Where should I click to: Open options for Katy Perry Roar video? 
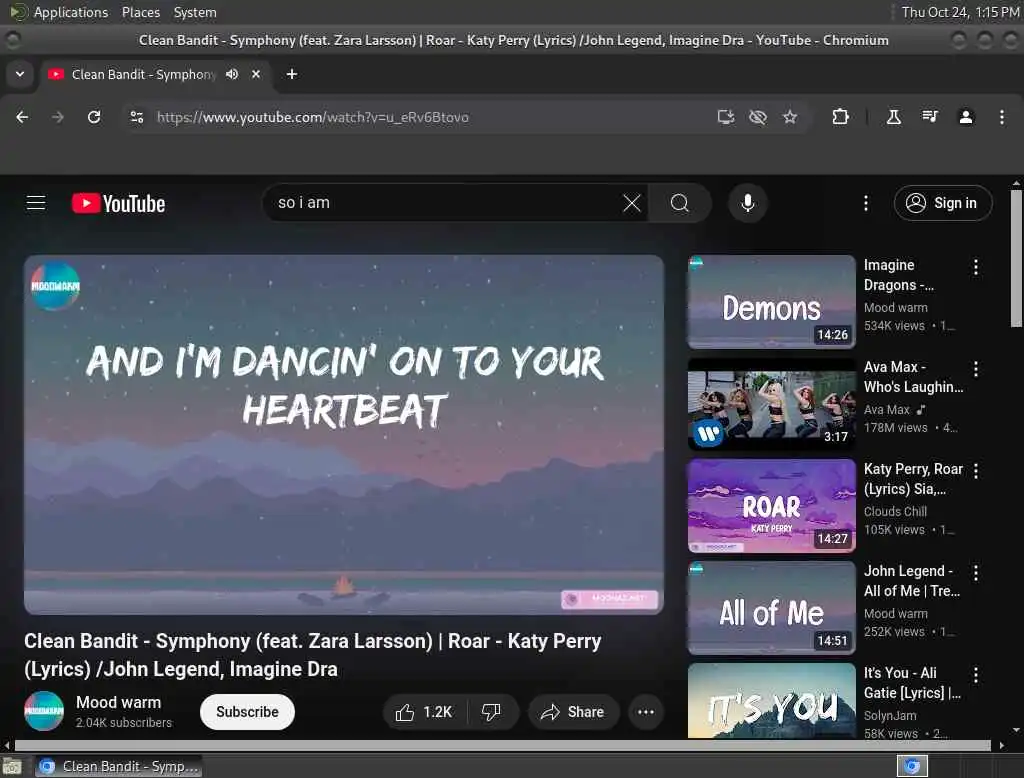tap(976, 471)
